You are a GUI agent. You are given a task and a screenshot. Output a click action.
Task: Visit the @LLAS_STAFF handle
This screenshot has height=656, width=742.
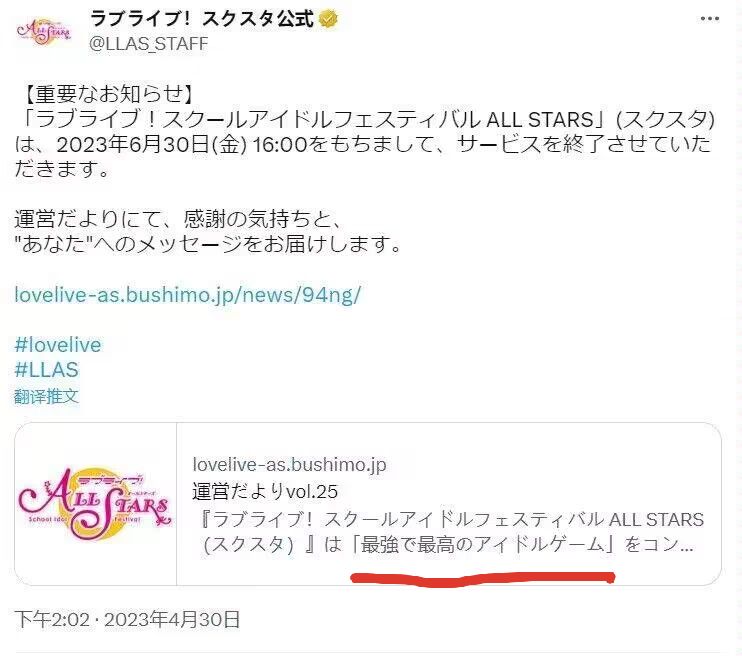tap(149, 44)
